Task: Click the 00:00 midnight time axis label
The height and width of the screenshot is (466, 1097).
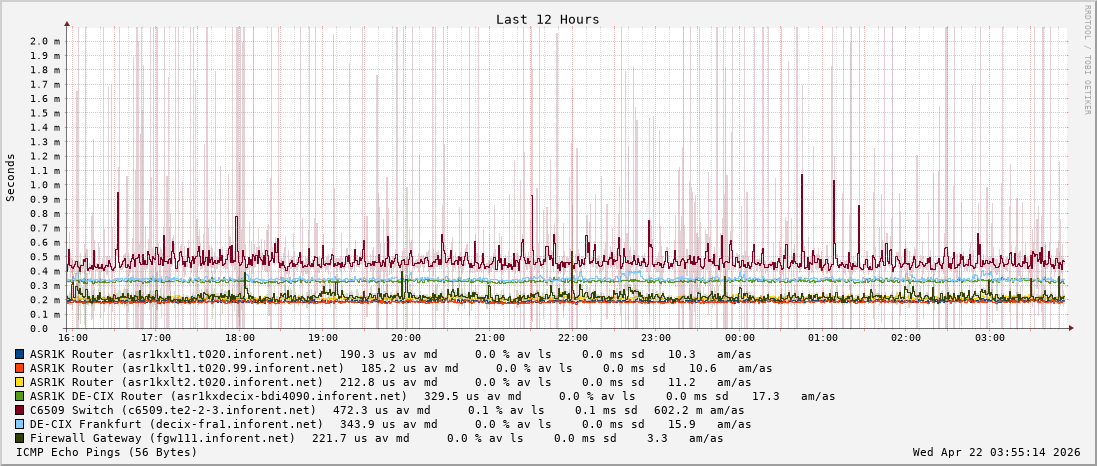Action: (740, 338)
